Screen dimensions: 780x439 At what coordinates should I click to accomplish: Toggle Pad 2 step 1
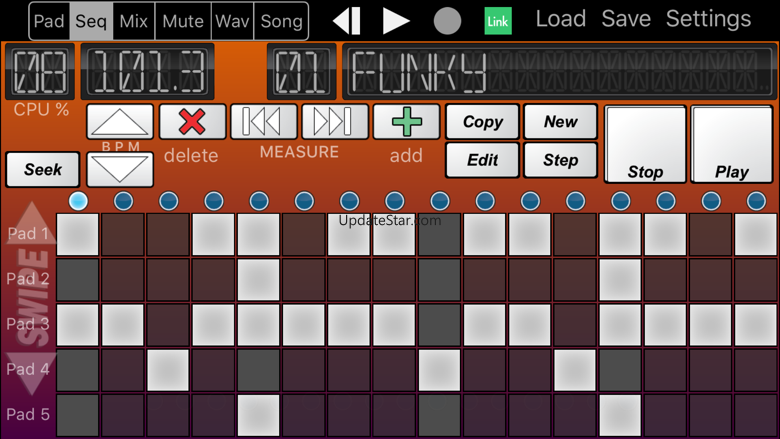coord(78,280)
